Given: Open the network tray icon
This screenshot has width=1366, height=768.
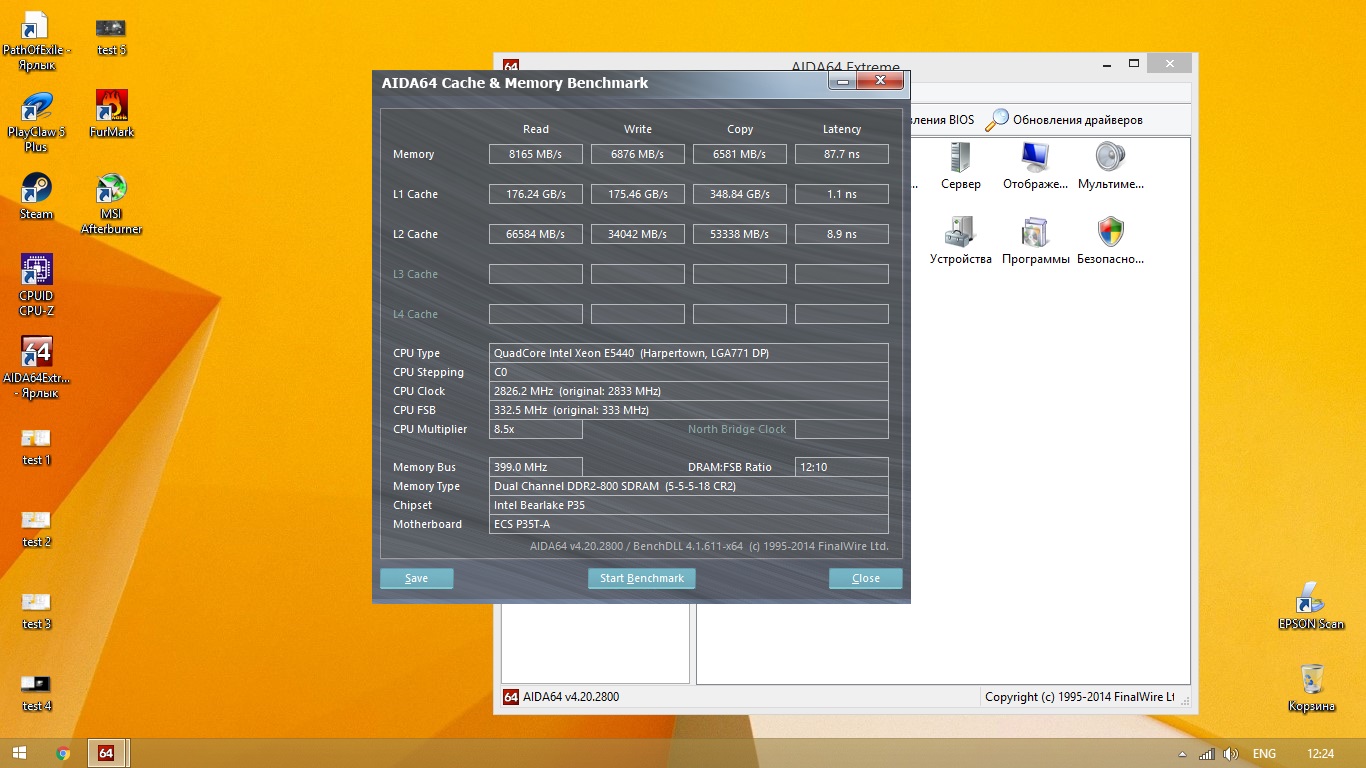Looking at the screenshot, I should click(1207, 754).
